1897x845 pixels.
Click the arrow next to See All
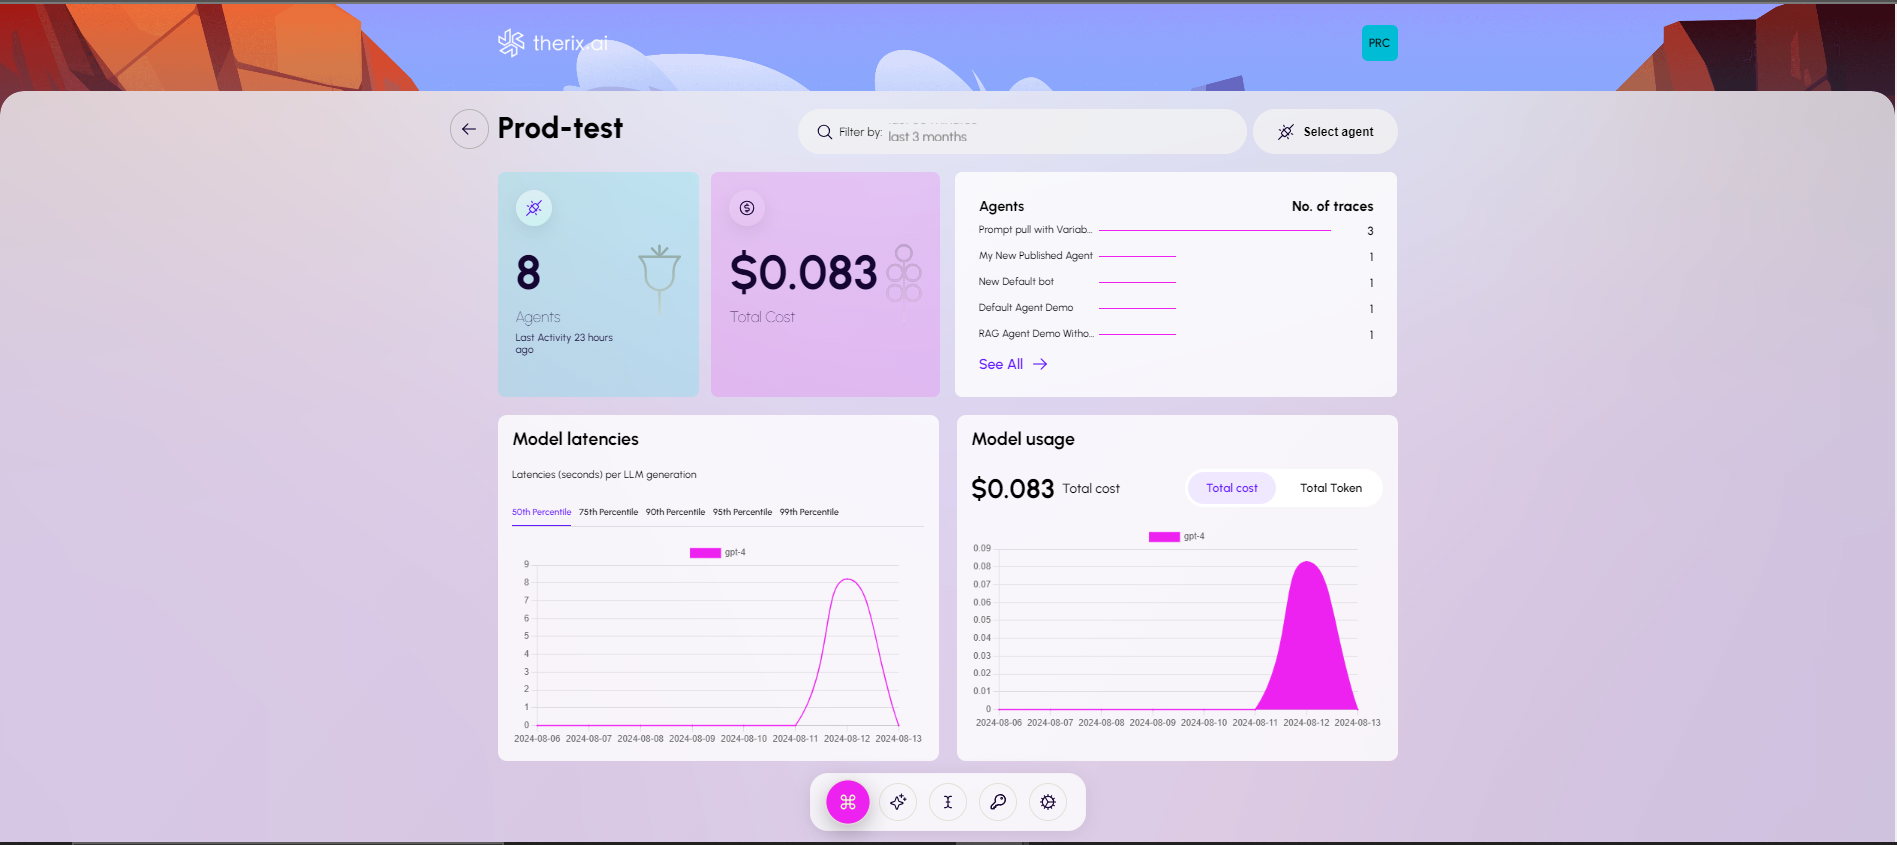click(1040, 364)
